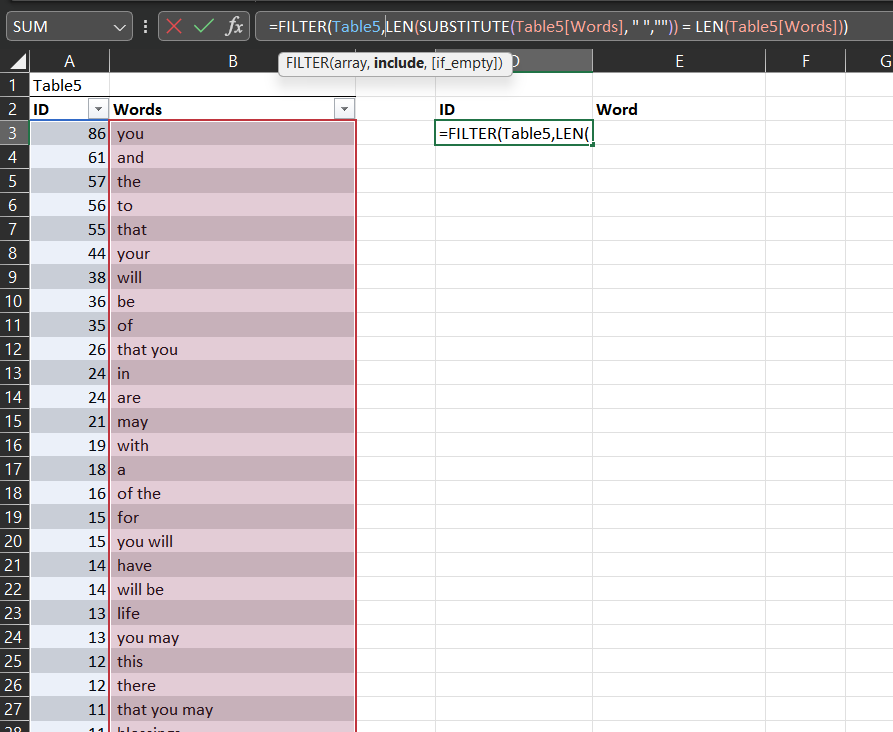Click the cell with word 'to'
893x732 pixels.
pos(232,205)
